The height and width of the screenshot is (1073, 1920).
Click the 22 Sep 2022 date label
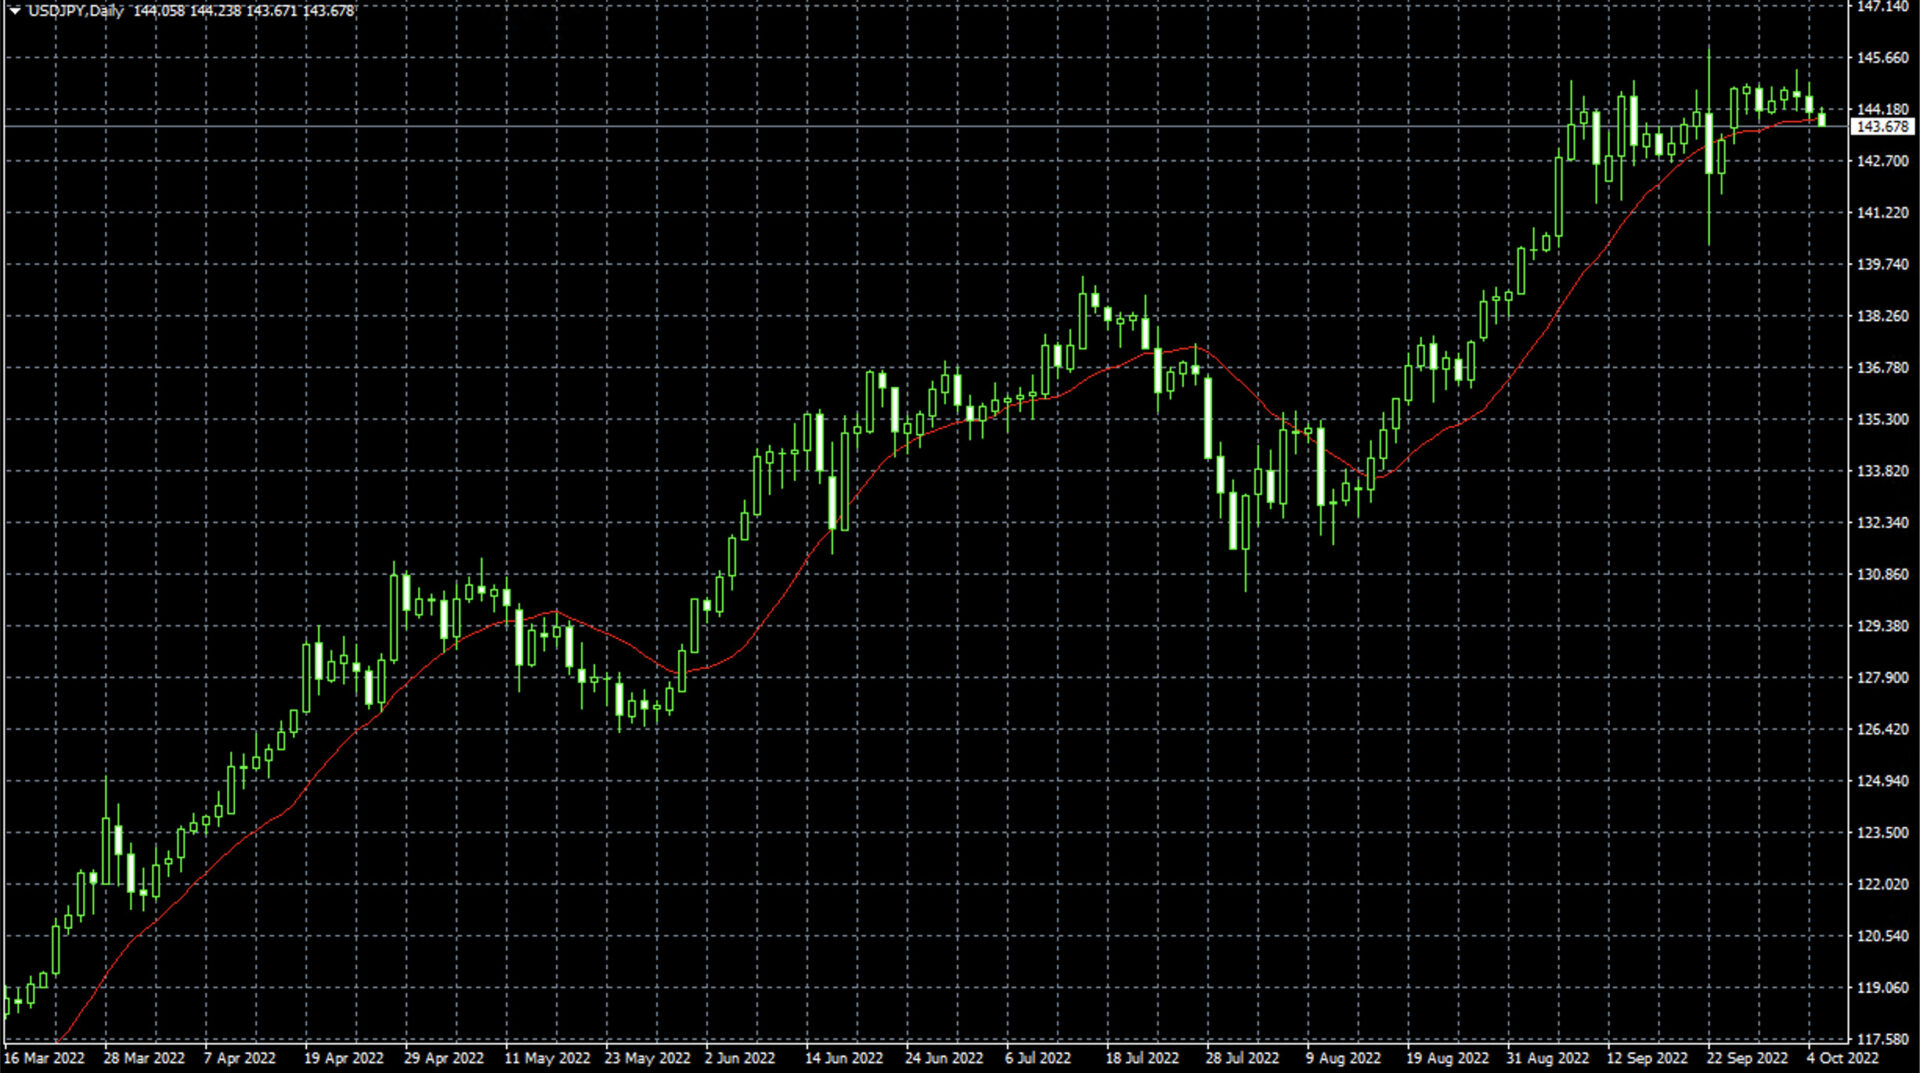(x=1746, y=1058)
